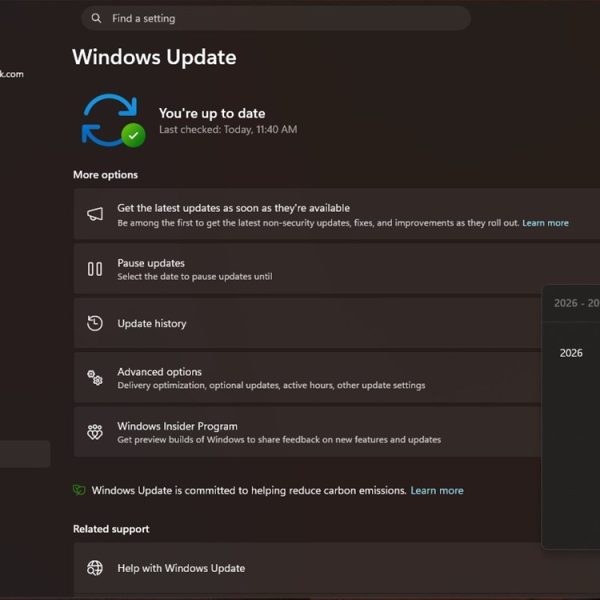
Task: Click the Select the date to pause updates text
Action: (x=195, y=276)
